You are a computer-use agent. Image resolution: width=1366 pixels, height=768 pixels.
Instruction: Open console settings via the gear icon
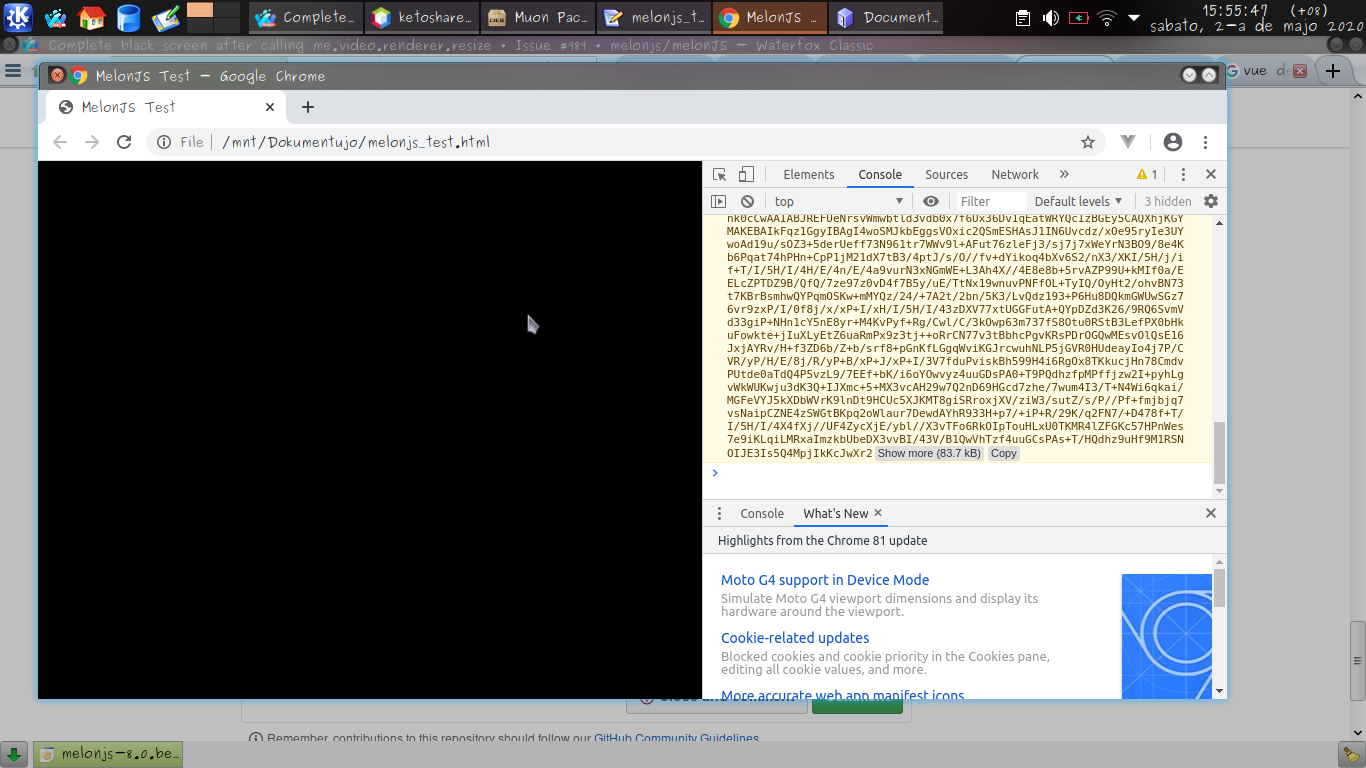(1209, 201)
